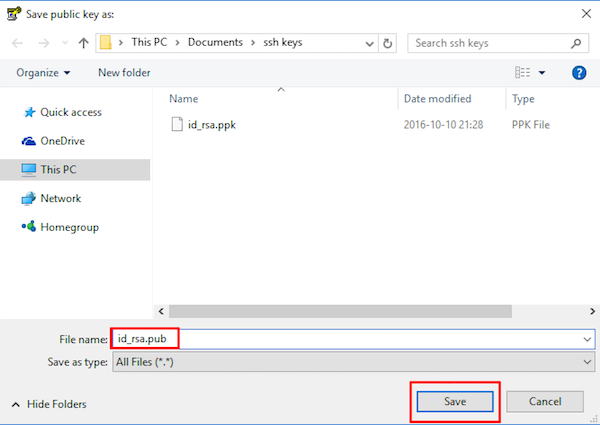Select This PC in the address breadcrumb
Image resolution: width=600 pixels, height=425 pixels.
click(x=149, y=42)
